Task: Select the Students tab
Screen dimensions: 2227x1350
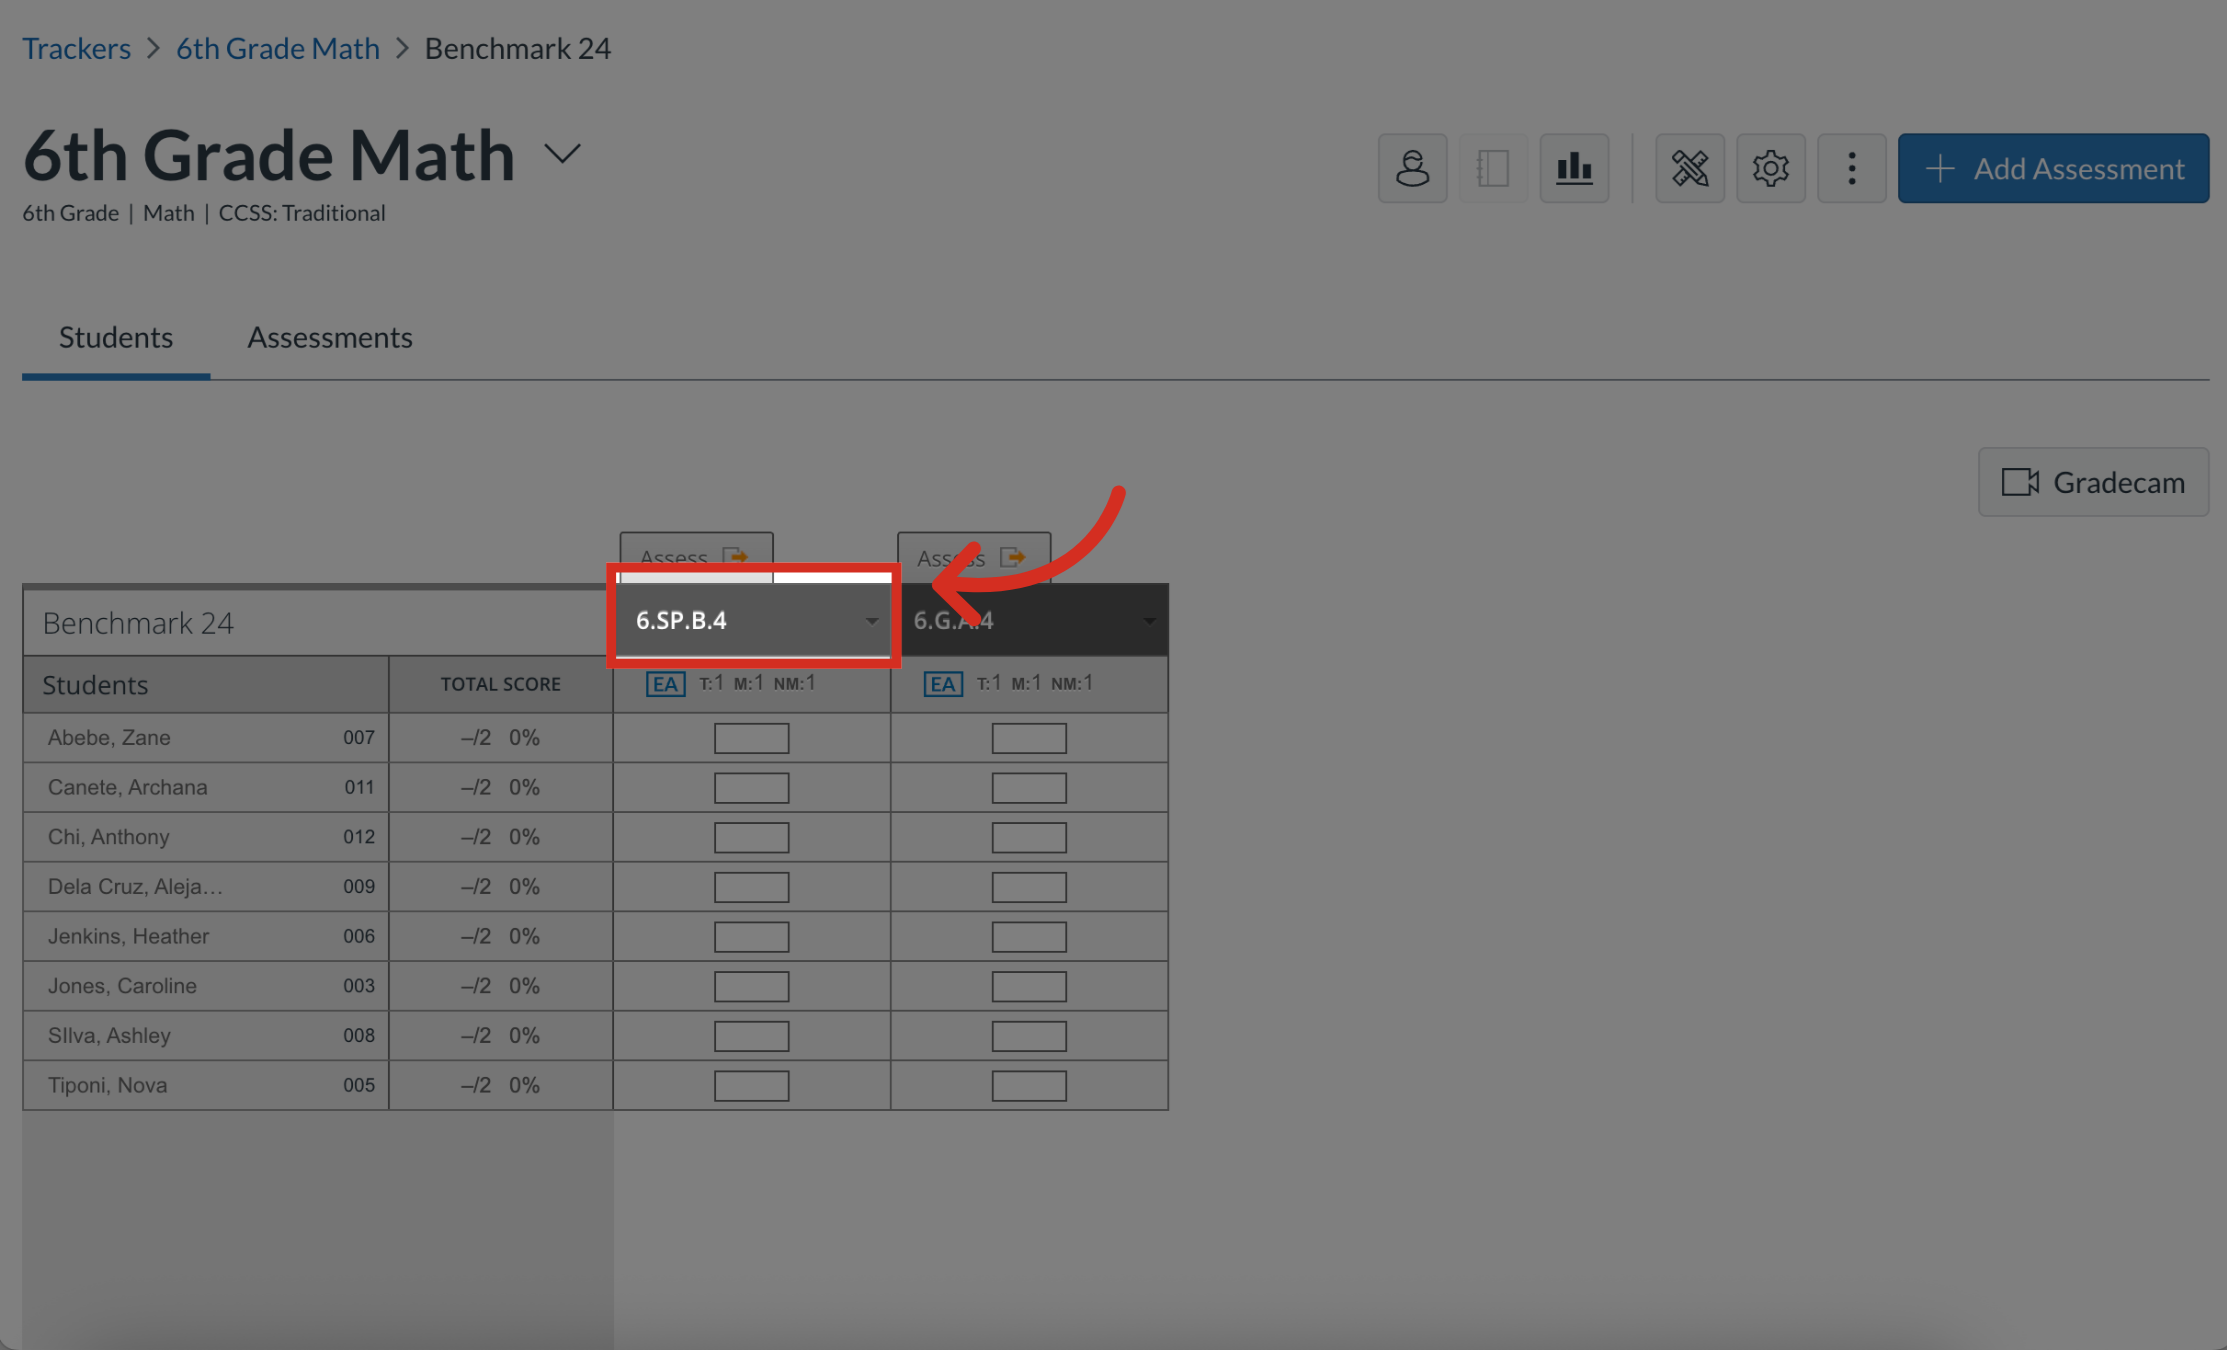Action: (x=116, y=338)
